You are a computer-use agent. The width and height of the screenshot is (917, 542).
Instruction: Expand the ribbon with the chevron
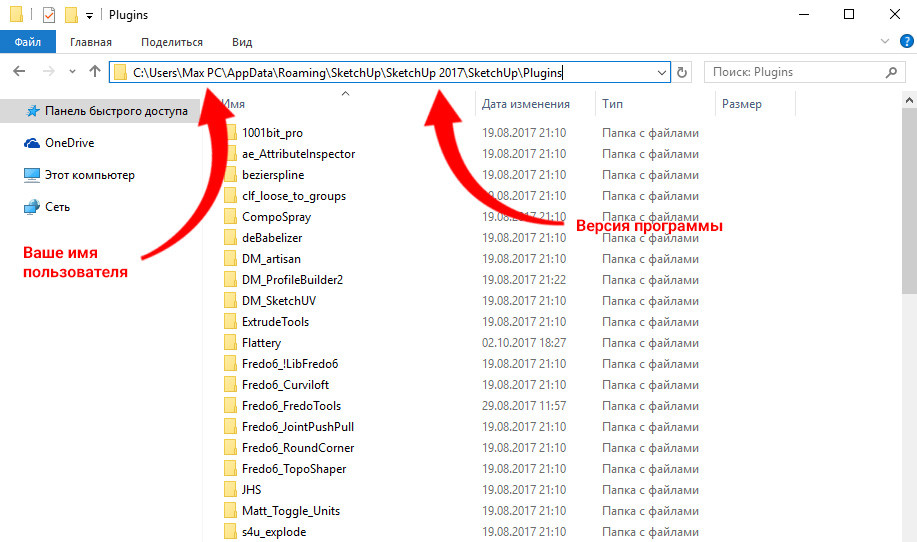coord(885,42)
